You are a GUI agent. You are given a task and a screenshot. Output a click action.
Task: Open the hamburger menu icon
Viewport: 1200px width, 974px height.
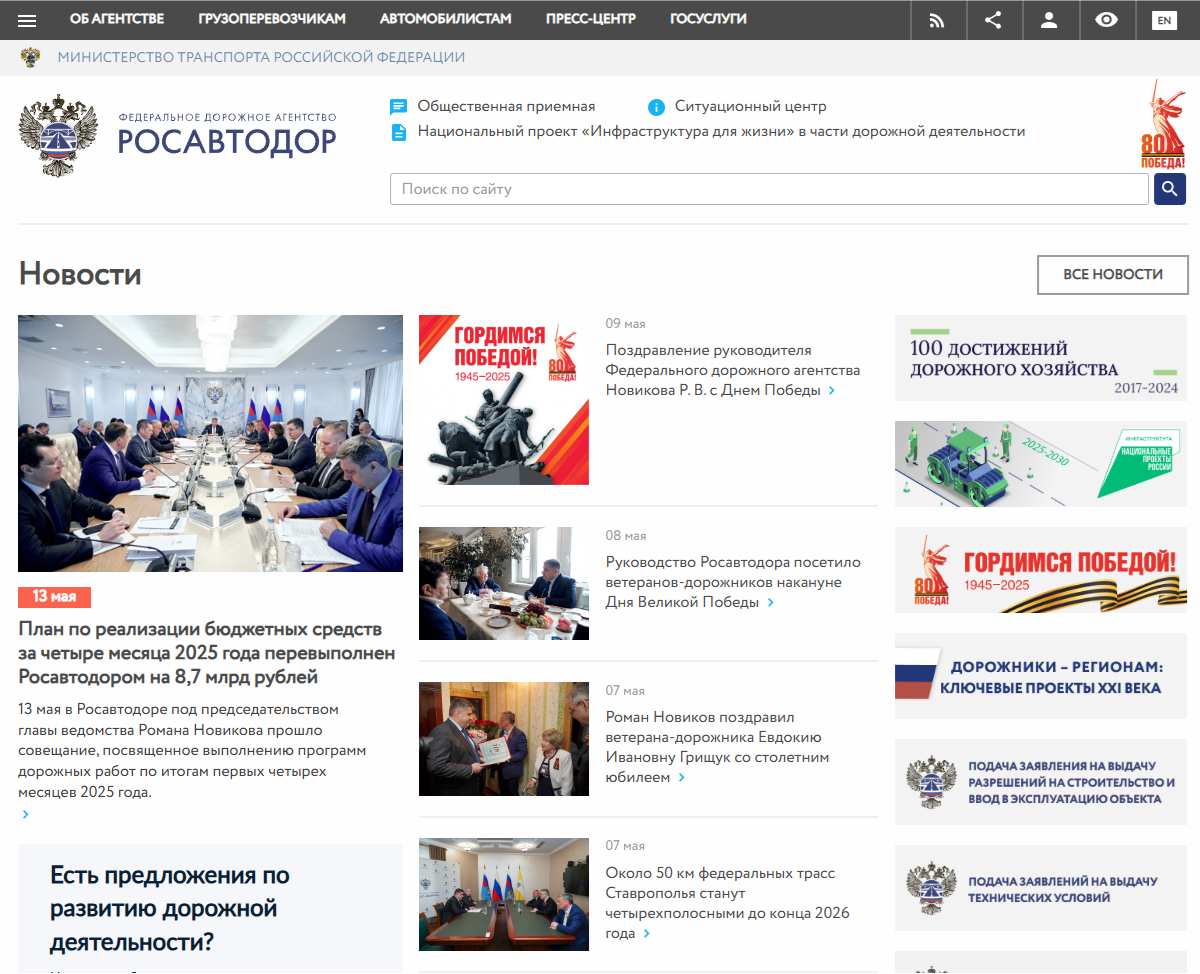coord(27,20)
